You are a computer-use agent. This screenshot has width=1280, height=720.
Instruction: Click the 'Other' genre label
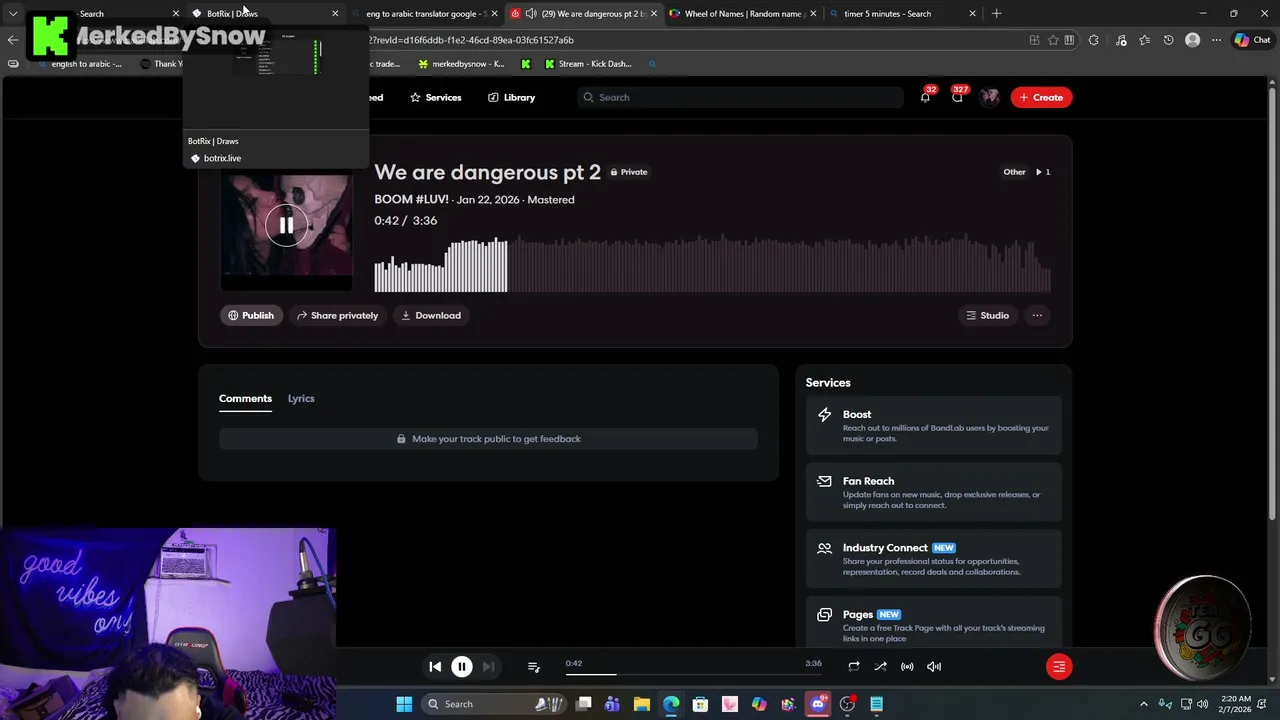[x=1014, y=172]
